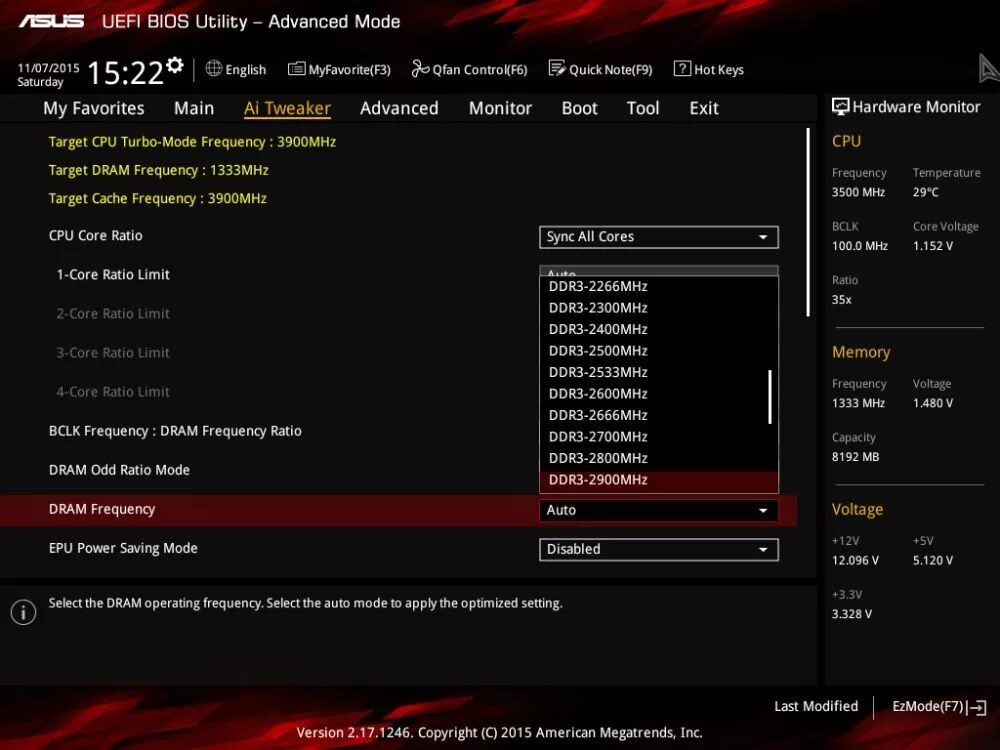Click Target CPU Turbo-Mode Frequency text
This screenshot has height=750, width=1000.
click(x=192, y=142)
